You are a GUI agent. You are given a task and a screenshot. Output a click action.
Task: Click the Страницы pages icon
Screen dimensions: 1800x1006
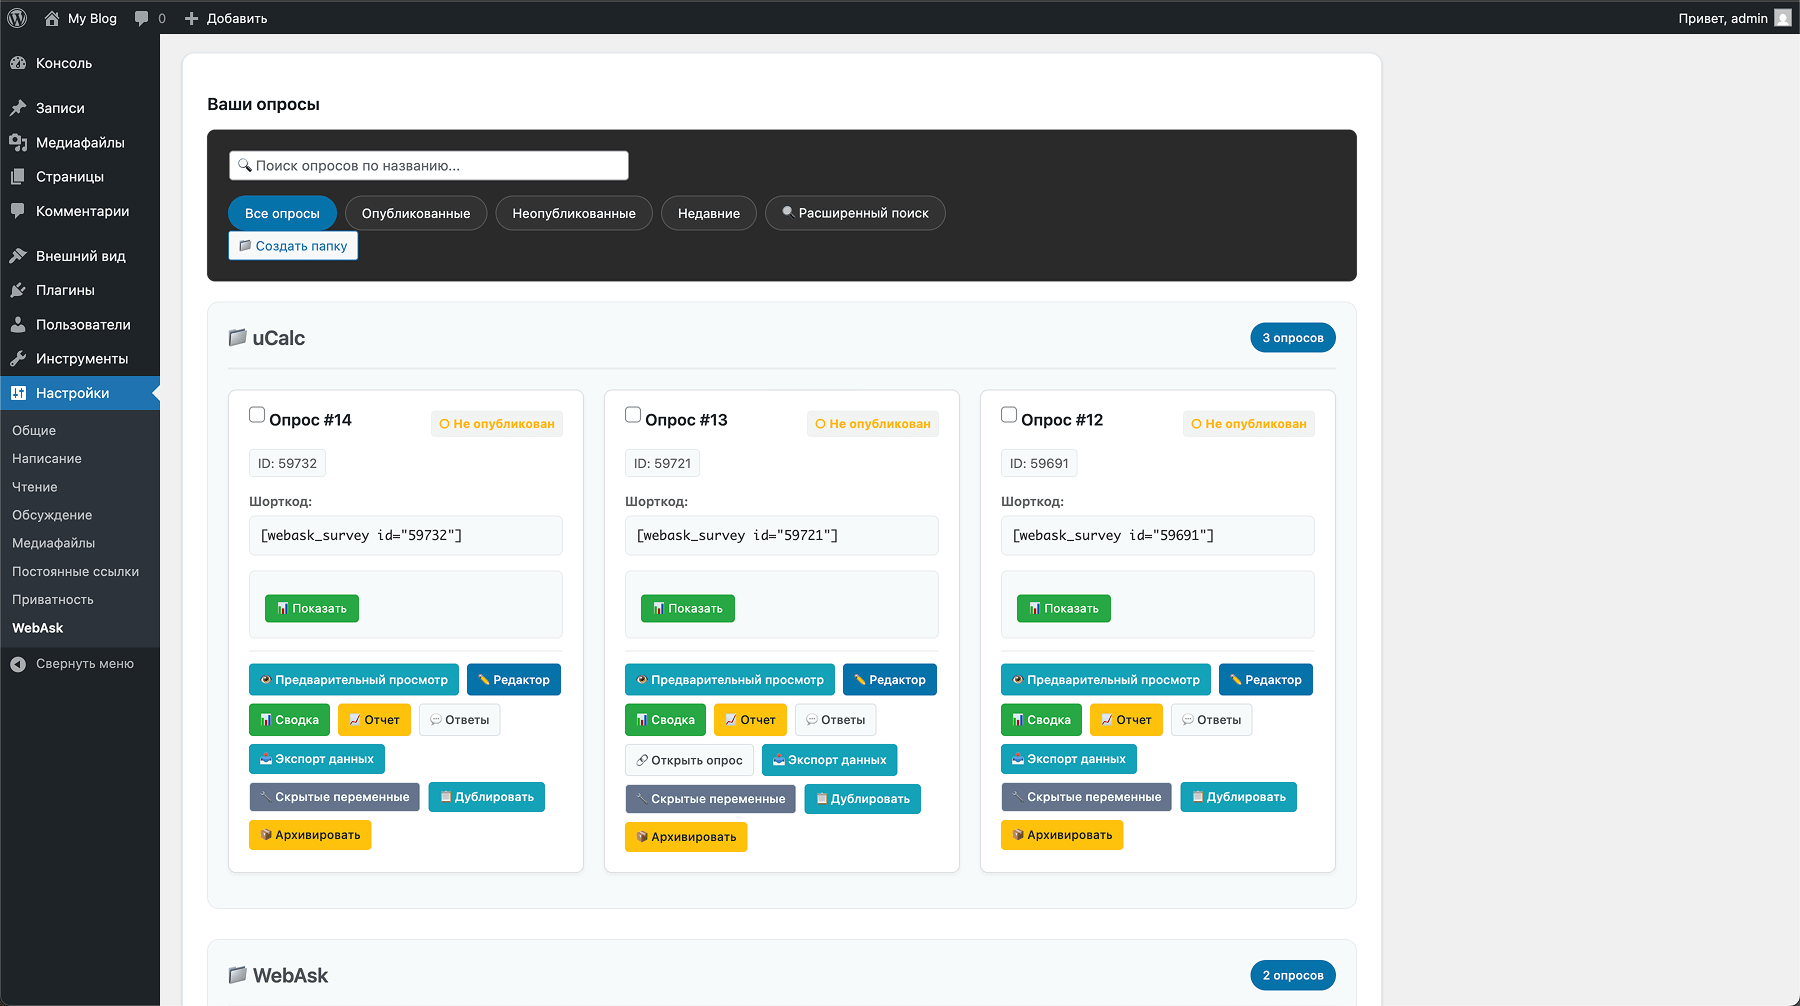pos(18,177)
